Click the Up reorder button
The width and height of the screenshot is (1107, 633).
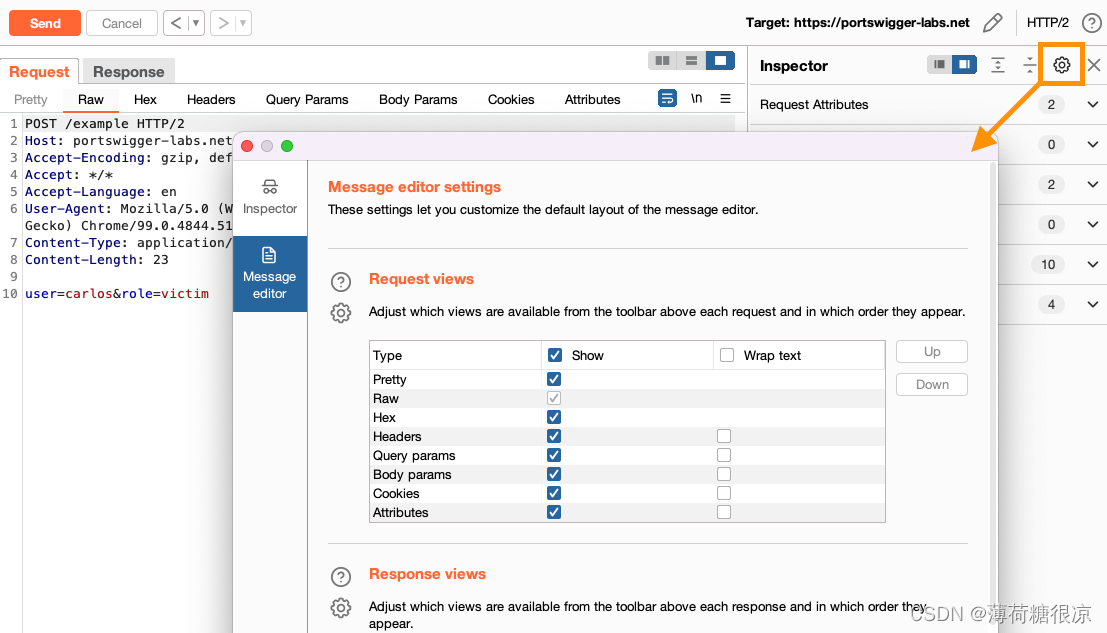click(932, 351)
